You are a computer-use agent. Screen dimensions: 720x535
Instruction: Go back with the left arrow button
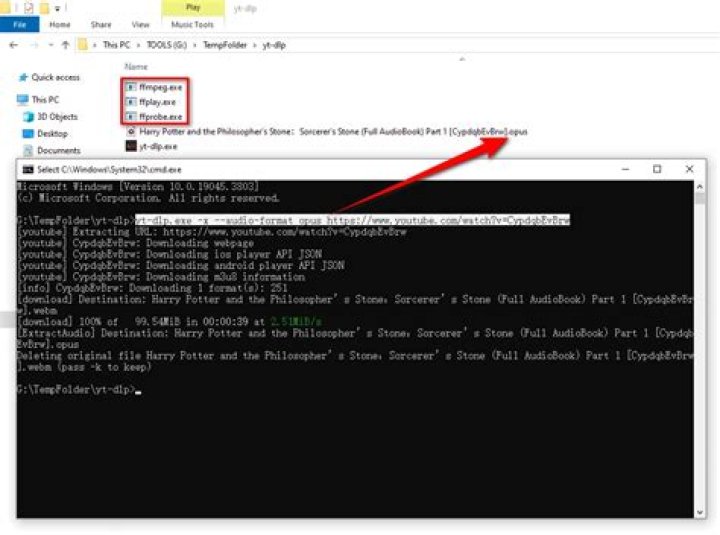(x=13, y=45)
